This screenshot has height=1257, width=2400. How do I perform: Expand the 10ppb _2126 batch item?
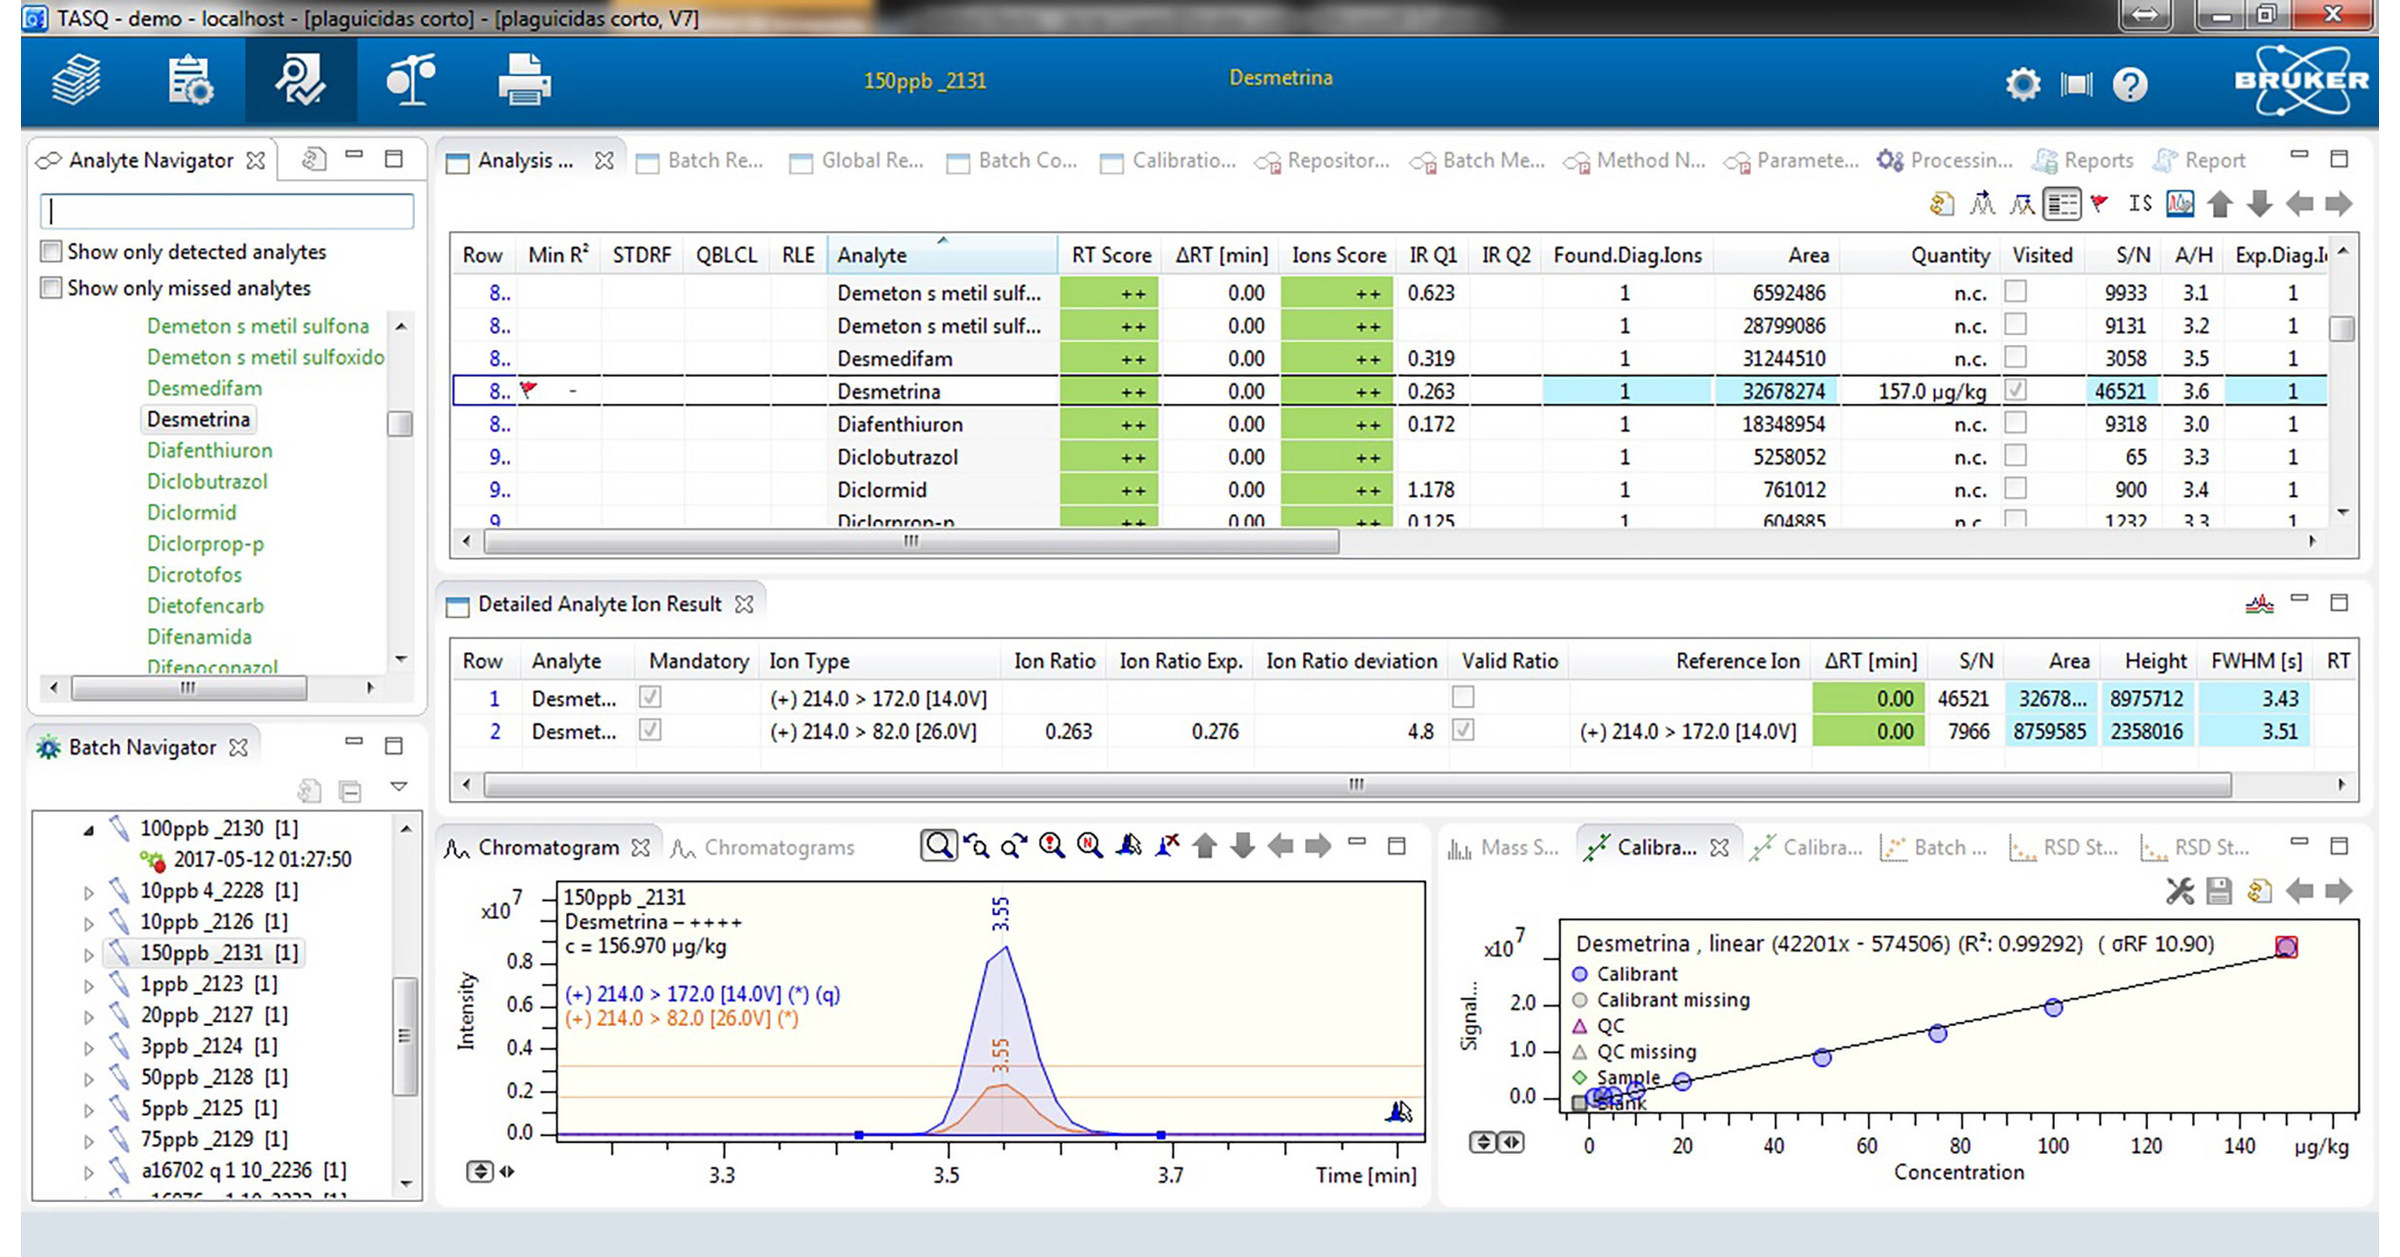click(88, 922)
